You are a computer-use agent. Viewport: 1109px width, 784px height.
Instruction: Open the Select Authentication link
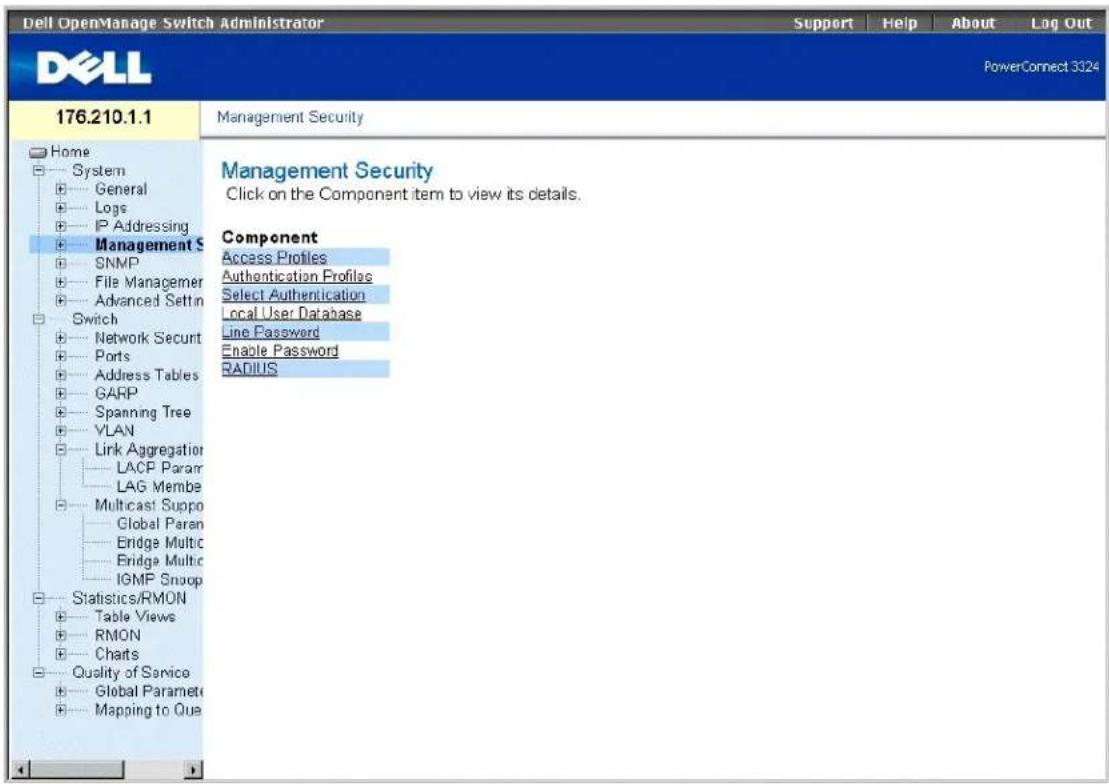(294, 294)
